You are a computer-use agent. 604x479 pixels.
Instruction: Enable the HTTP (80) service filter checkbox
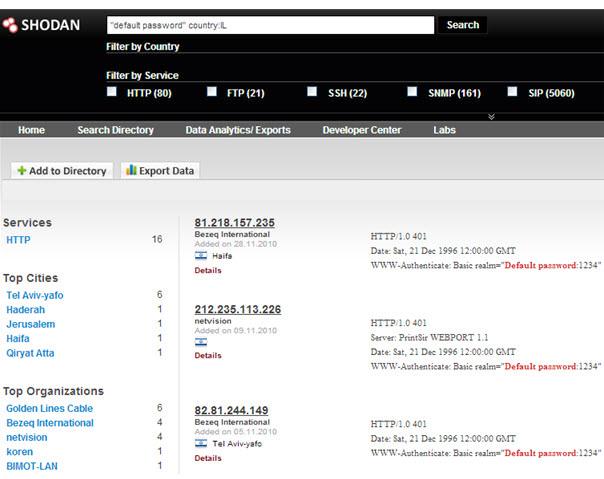click(x=112, y=92)
